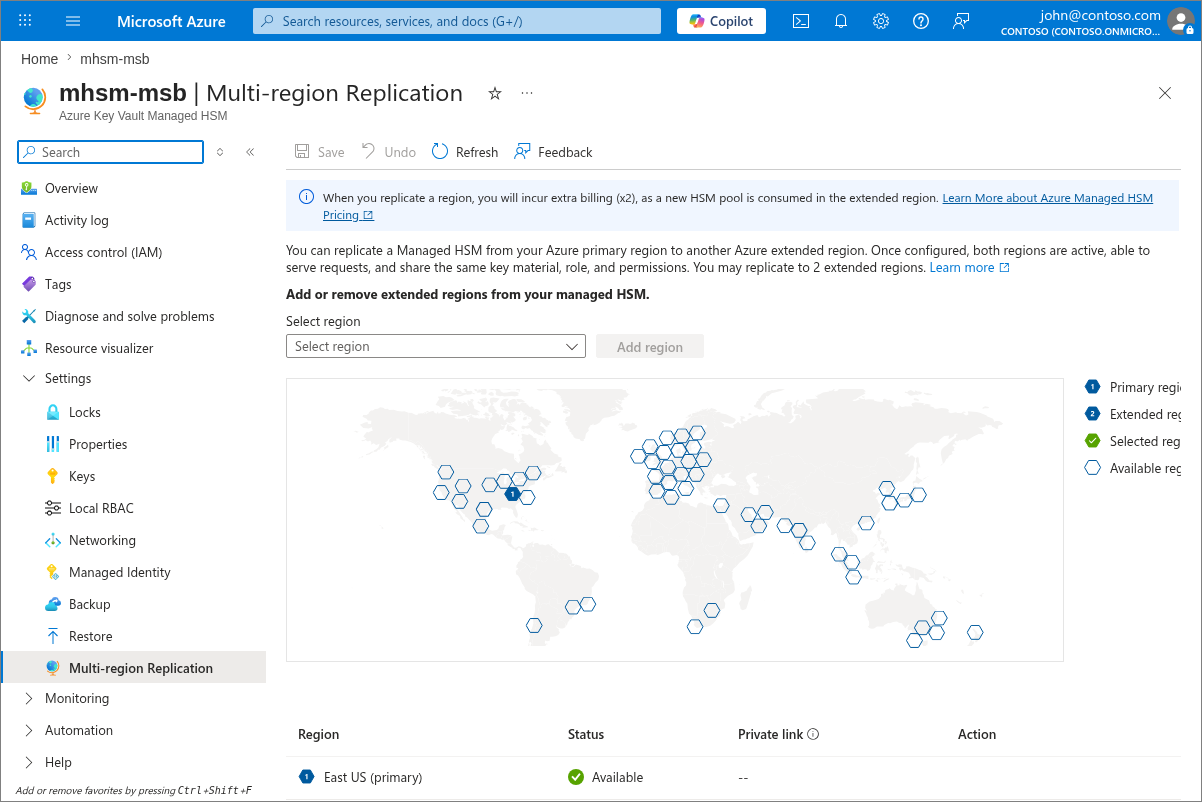Click the Action column header
Screen dimensions: 1202x802
pos(977,734)
